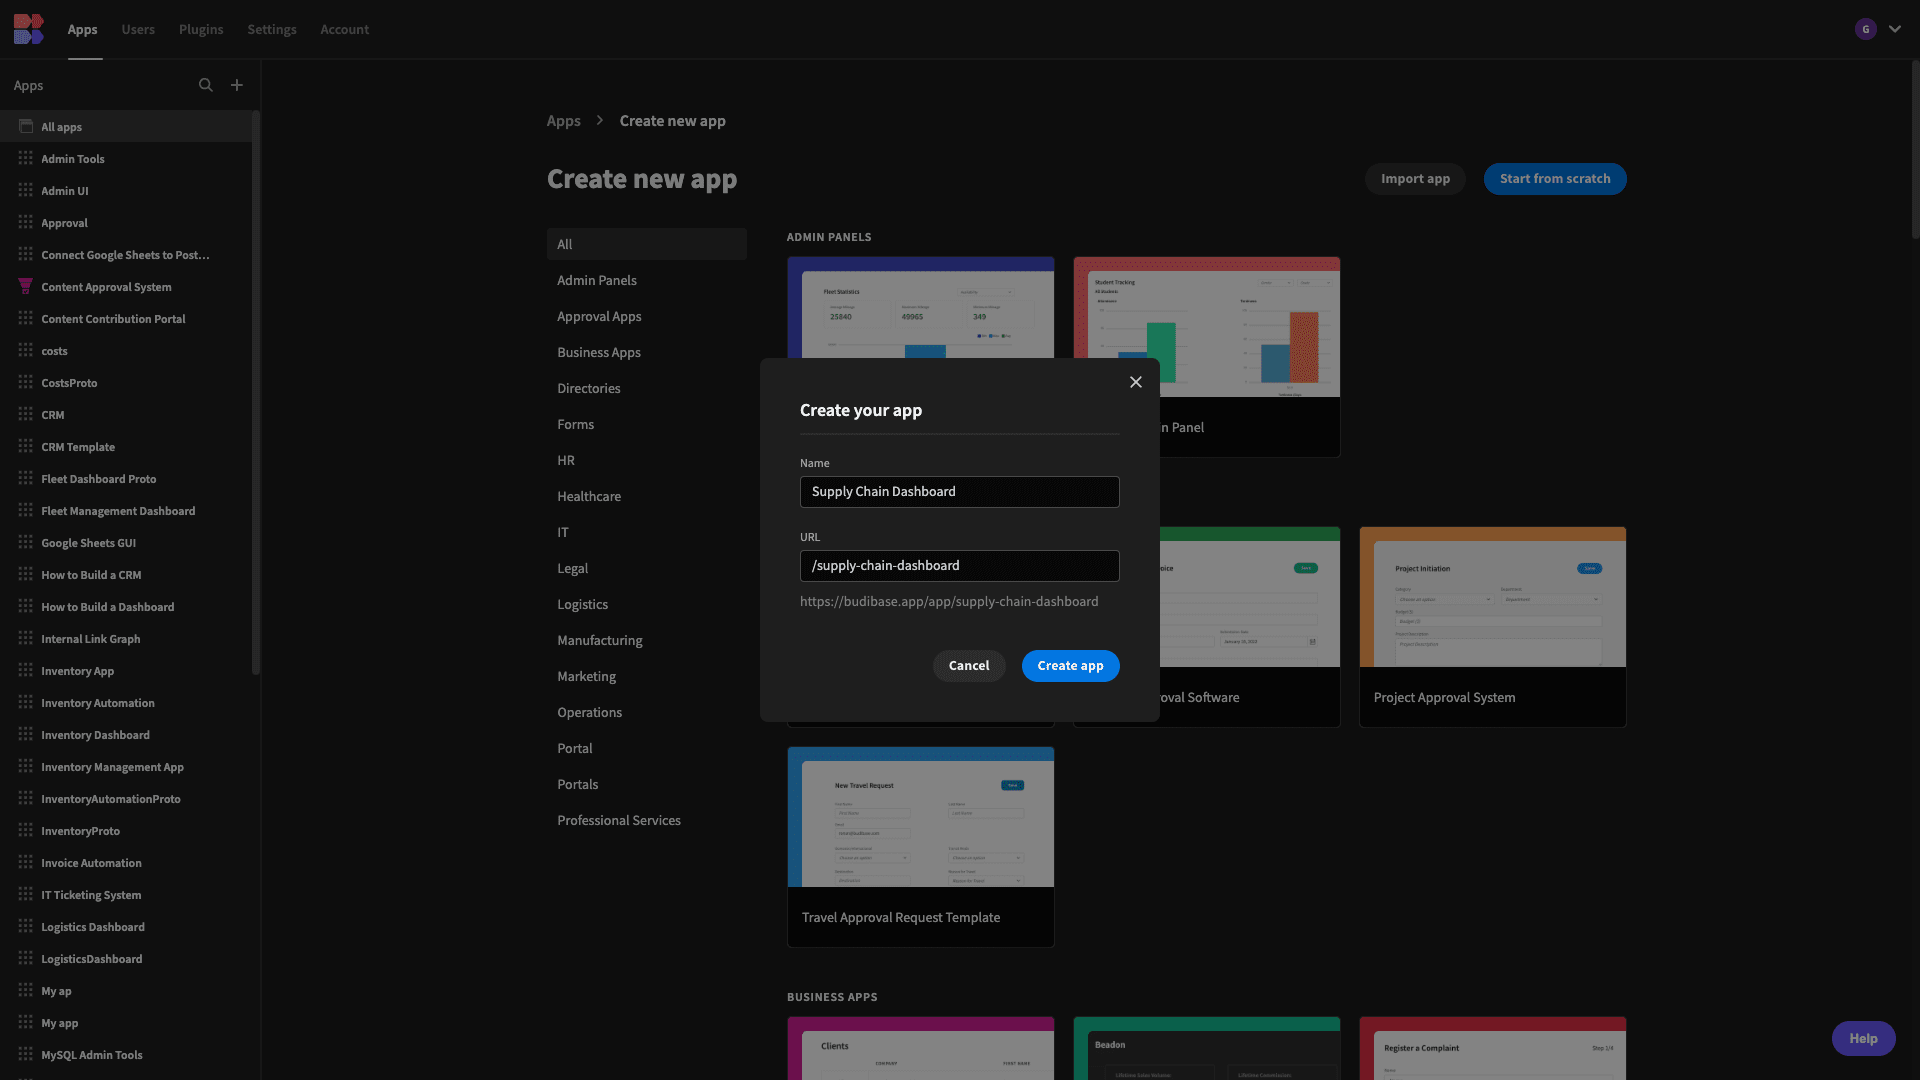Click the add new app icon
1920x1080 pixels.
point(236,84)
